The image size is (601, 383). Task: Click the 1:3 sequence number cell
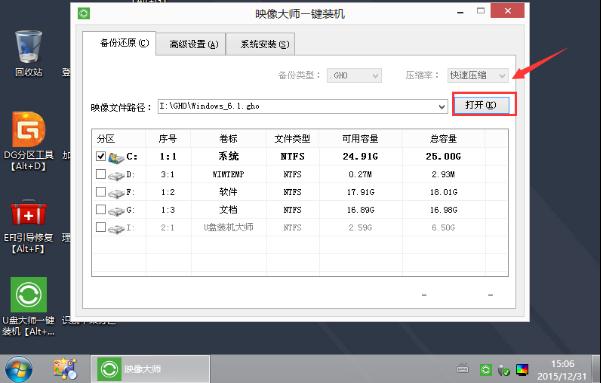[x=168, y=210]
